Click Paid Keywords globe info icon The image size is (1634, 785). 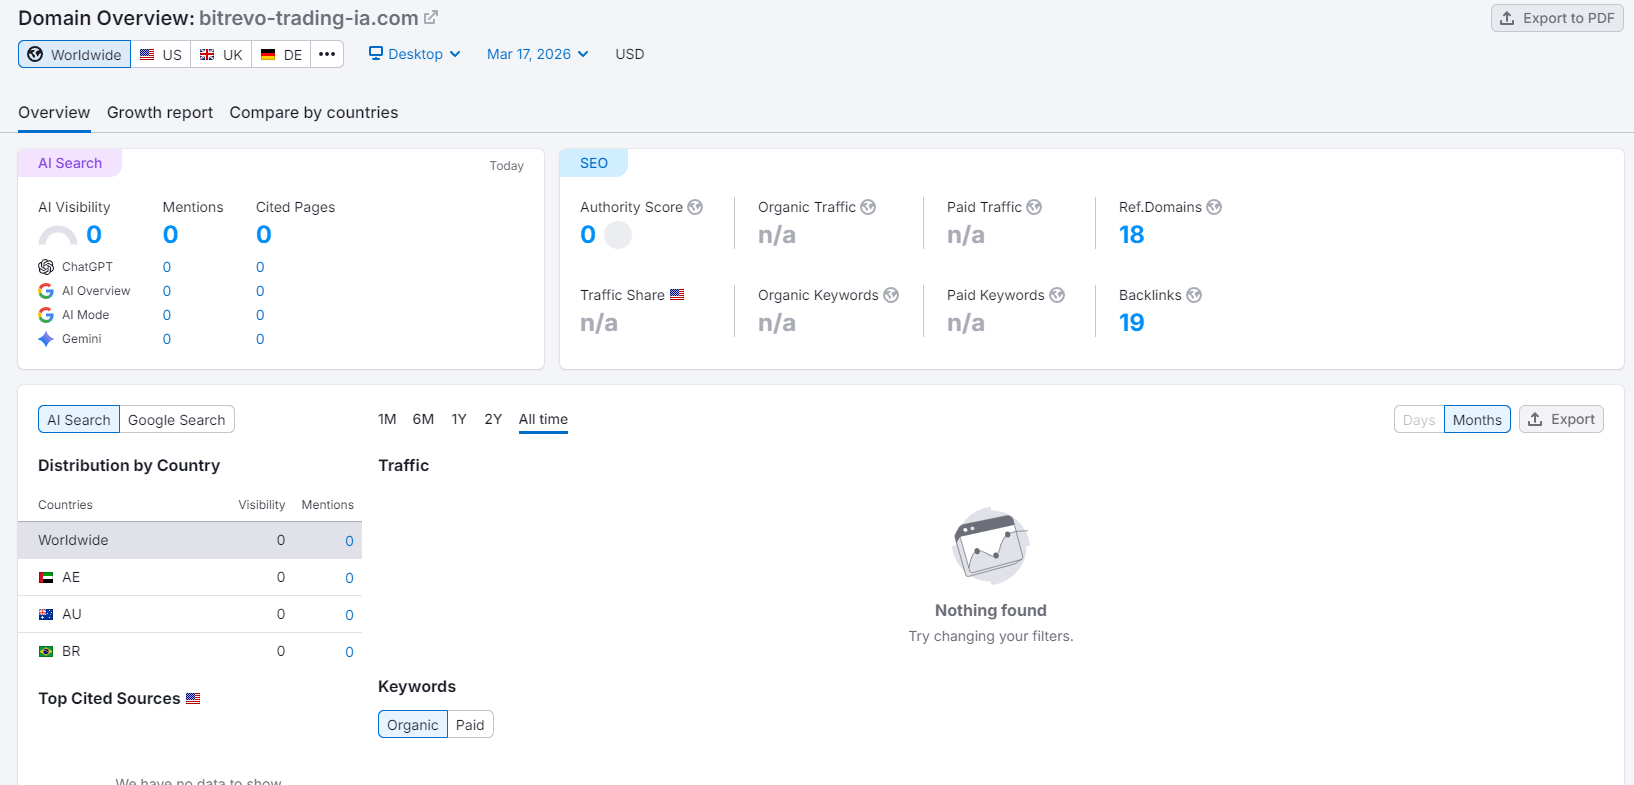coord(1057,295)
